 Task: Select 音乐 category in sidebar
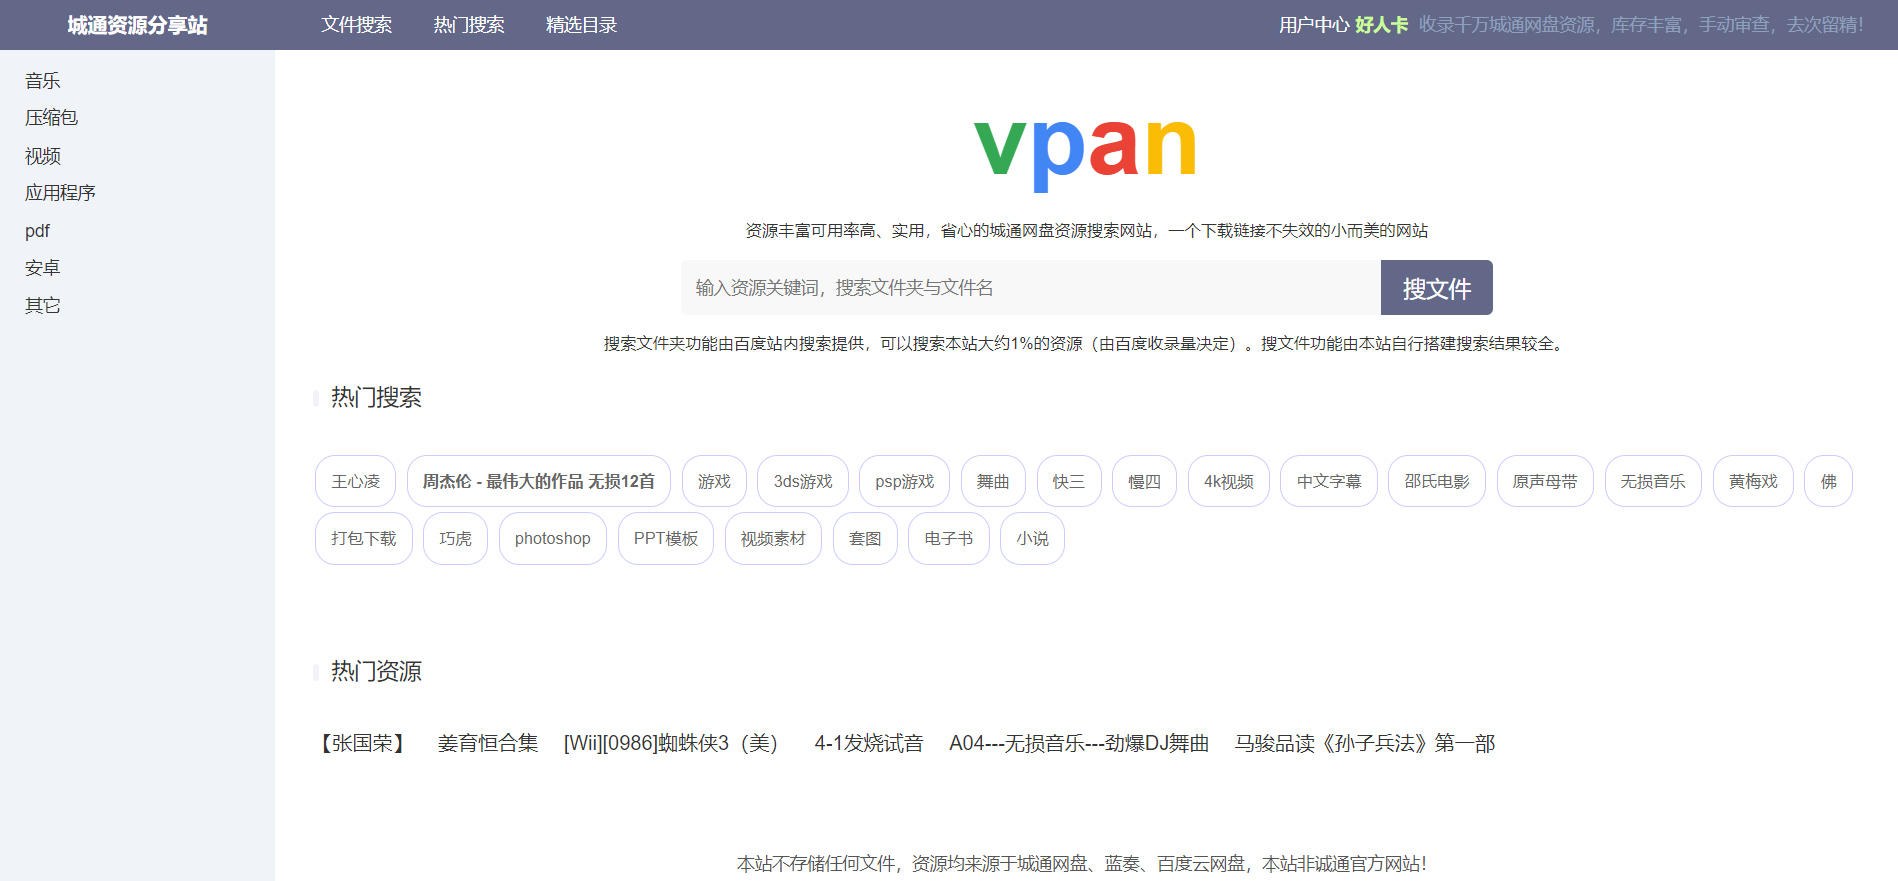point(43,81)
